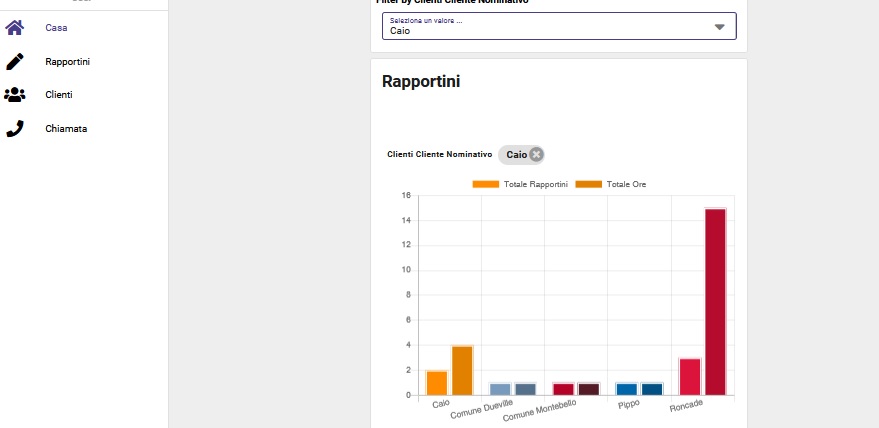Remove the Caio filter chip

pos(536,154)
